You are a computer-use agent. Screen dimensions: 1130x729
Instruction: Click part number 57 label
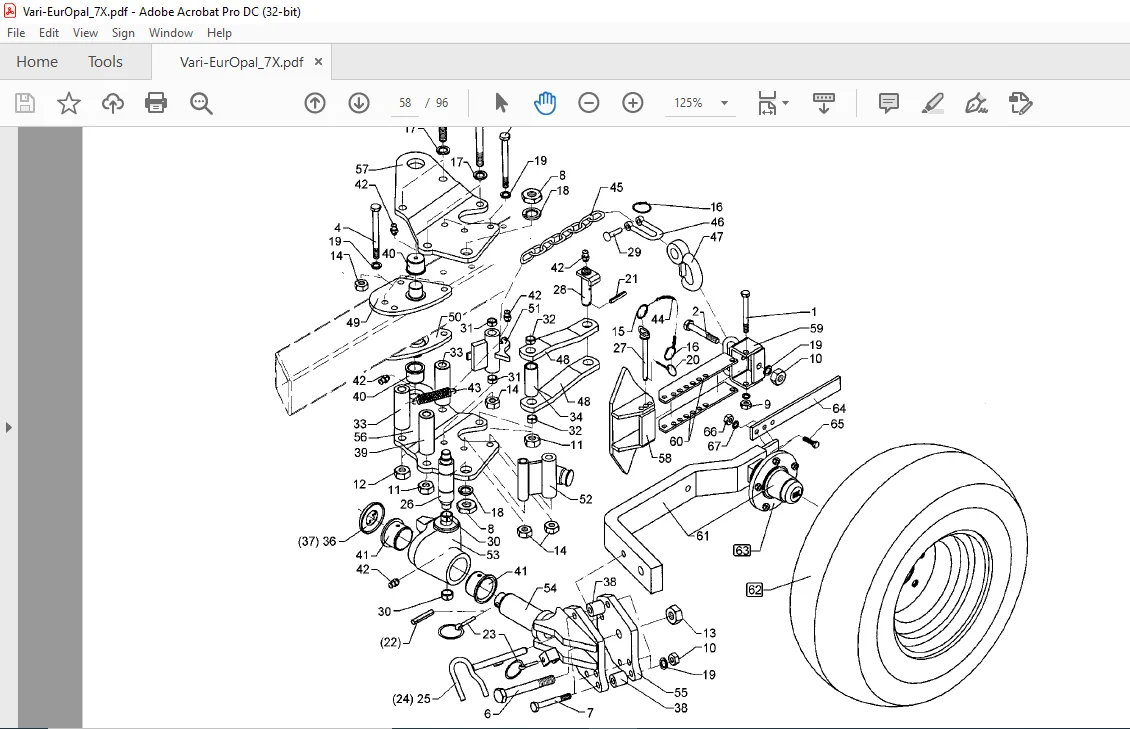(x=362, y=169)
